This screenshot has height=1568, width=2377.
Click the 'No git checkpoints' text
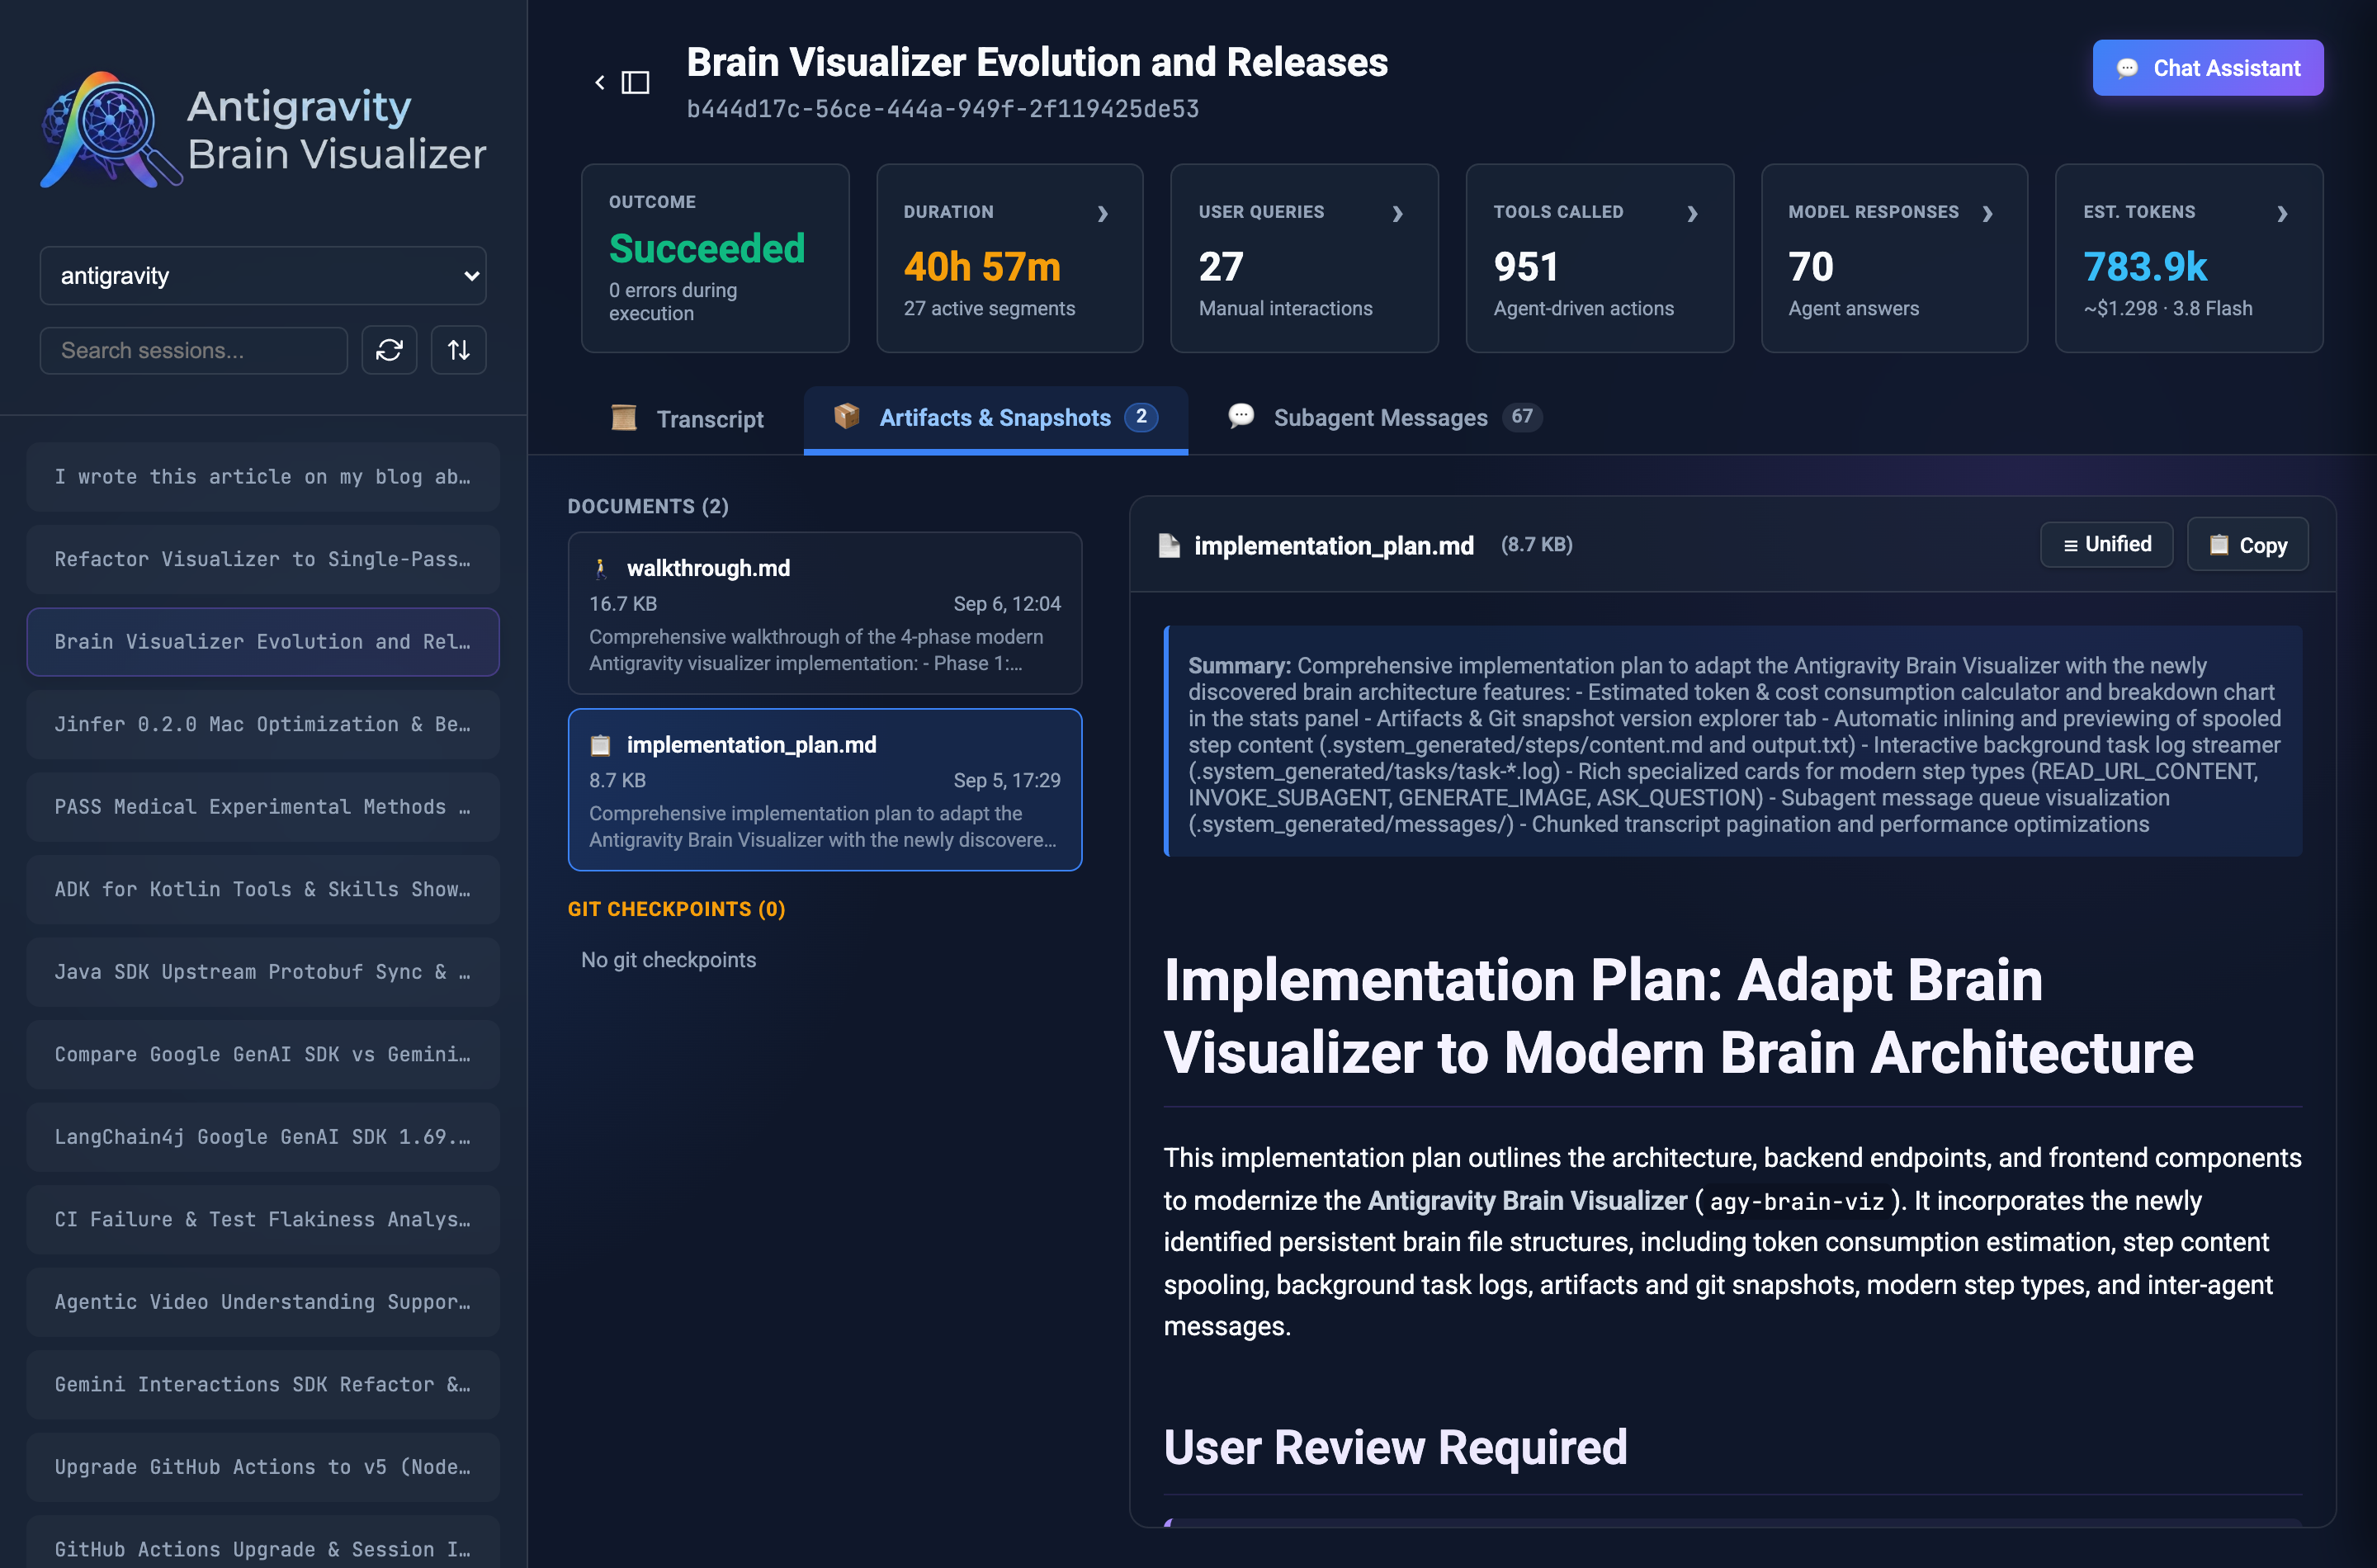(x=669, y=960)
